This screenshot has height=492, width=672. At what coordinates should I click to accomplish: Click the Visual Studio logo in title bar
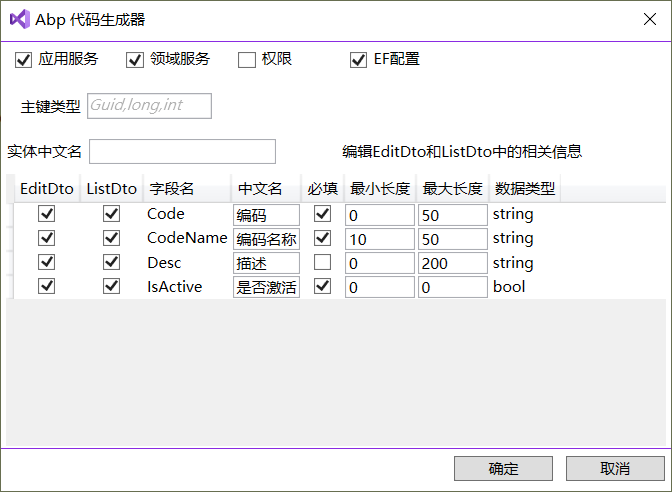(x=20, y=19)
